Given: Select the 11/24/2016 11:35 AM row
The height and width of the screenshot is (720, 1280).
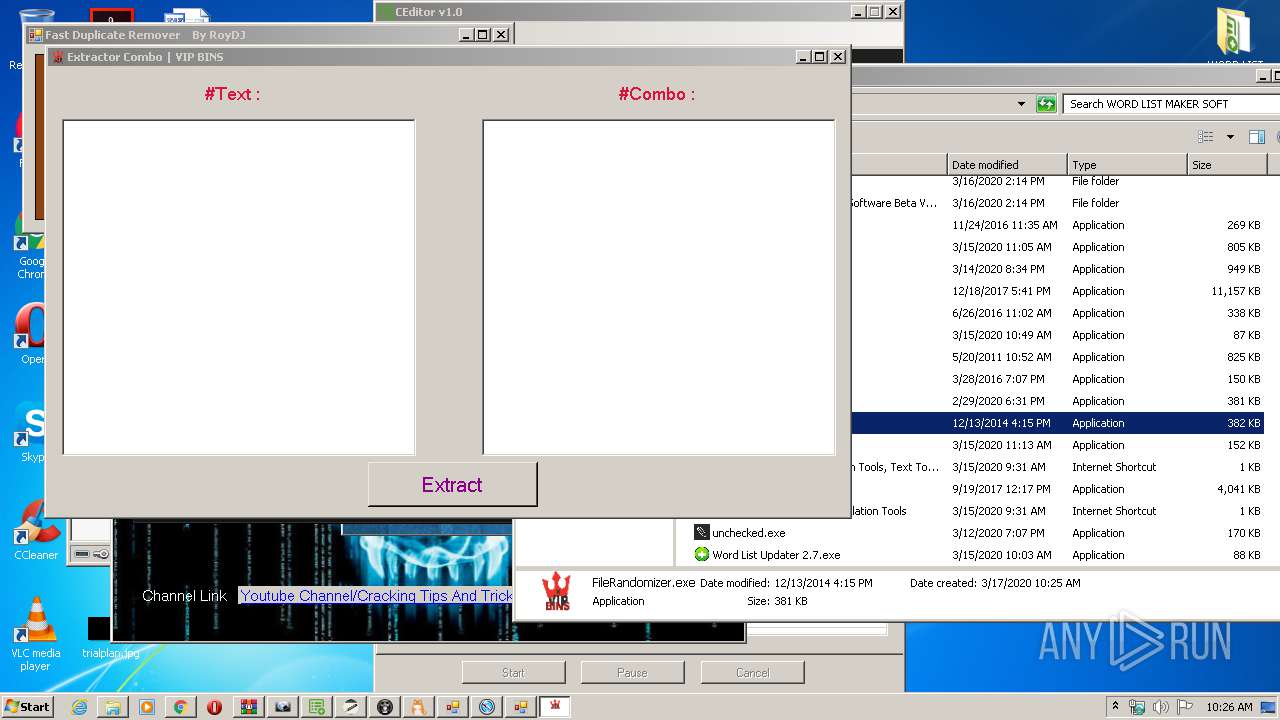Looking at the screenshot, I should coord(1057,225).
